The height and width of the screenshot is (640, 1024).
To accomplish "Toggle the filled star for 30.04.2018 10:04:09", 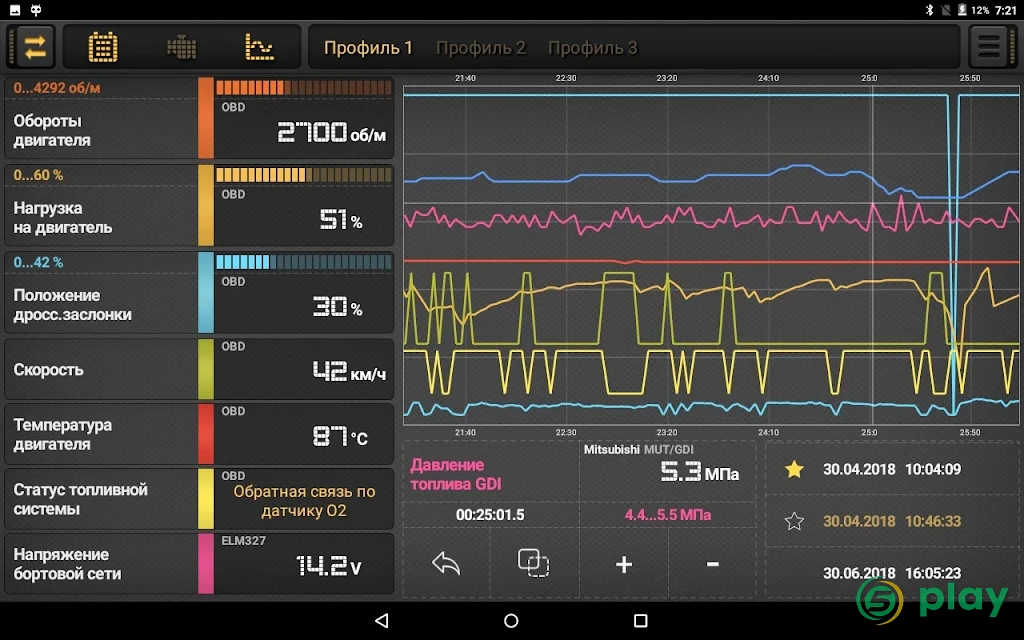I will [794, 469].
